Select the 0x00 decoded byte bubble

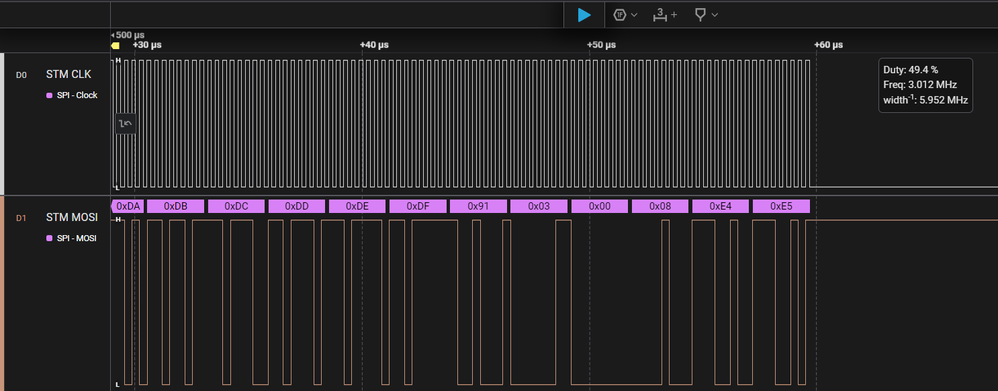(x=600, y=206)
